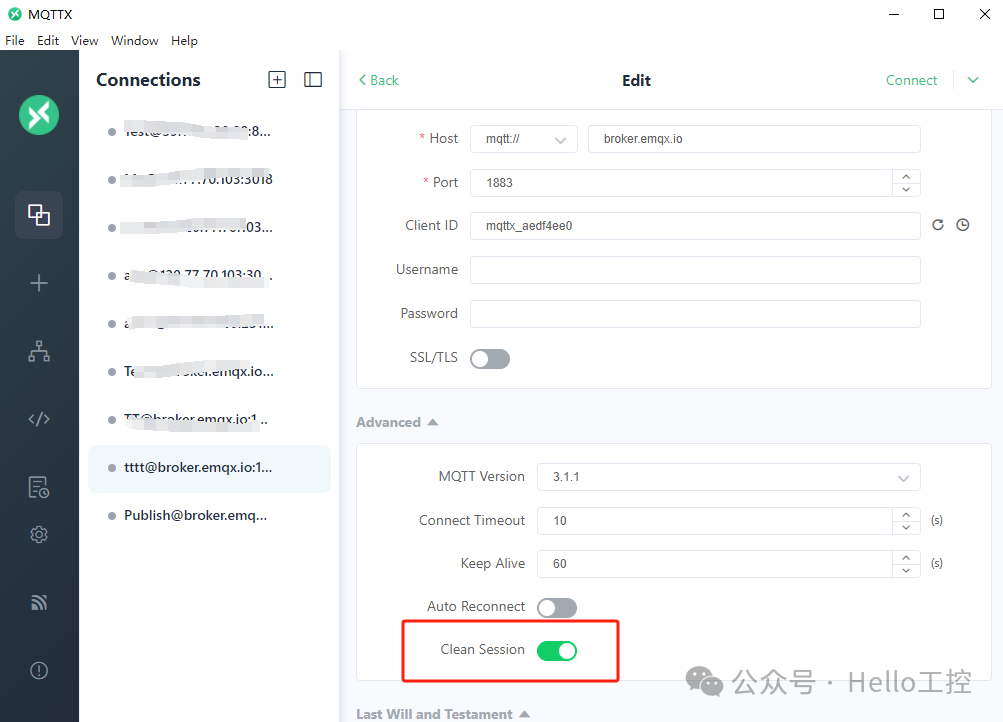Click the RSS feed sidebar icon
The image size is (1003, 722).
(x=39, y=602)
